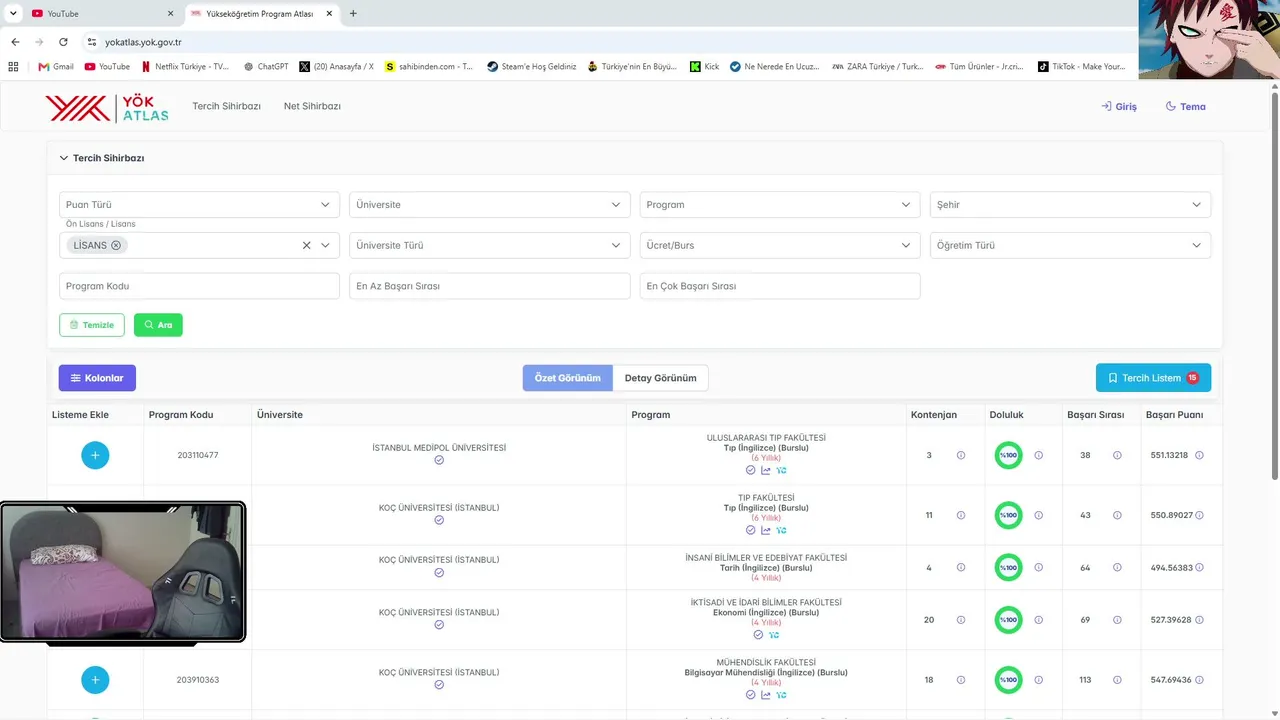Expand Ön Lisans / Lisans dropdown arrow
Image resolution: width=1280 pixels, height=720 pixels.
click(x=325, y=245)
